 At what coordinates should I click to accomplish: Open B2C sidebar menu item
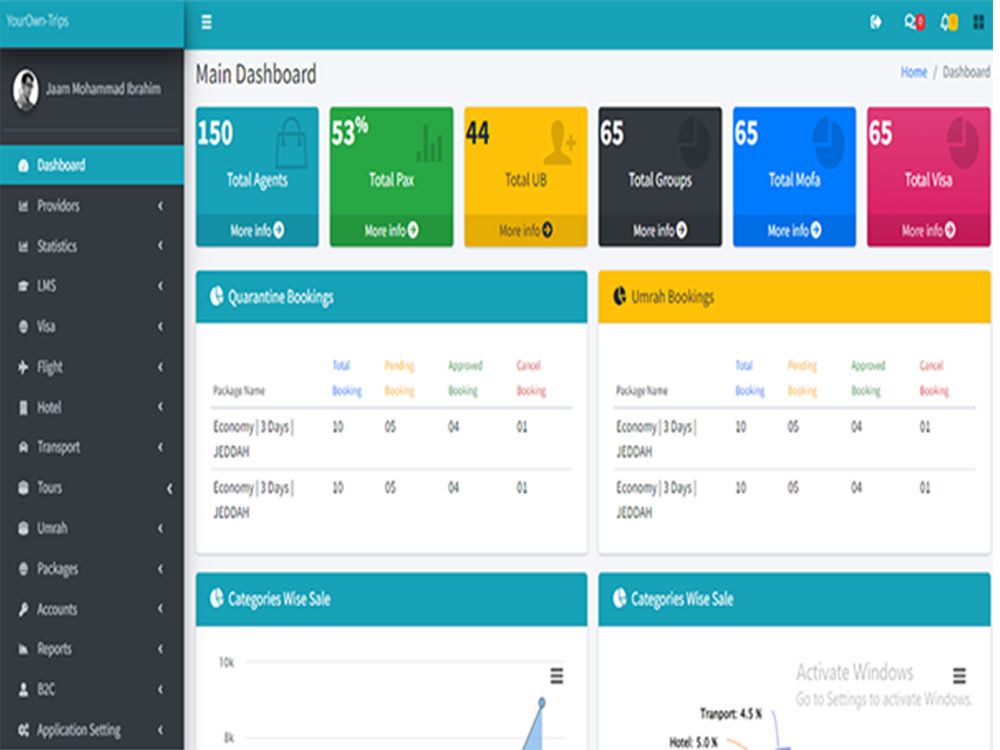tap(92, 689)
